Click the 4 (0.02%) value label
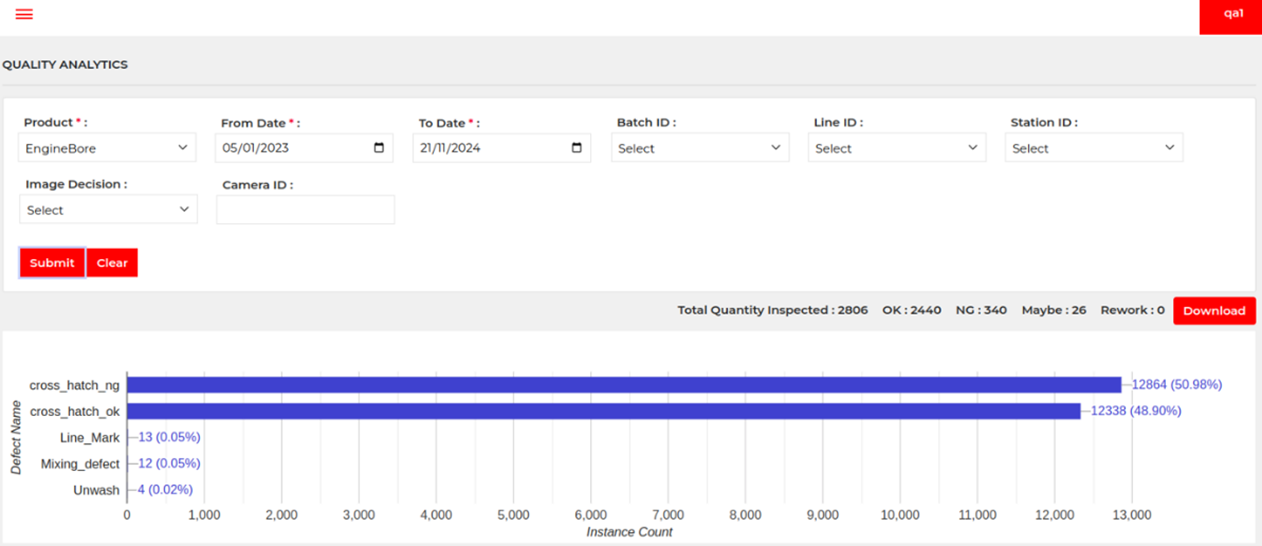Viewport: 1262px width, 546px height. click(x=165, y=490)
